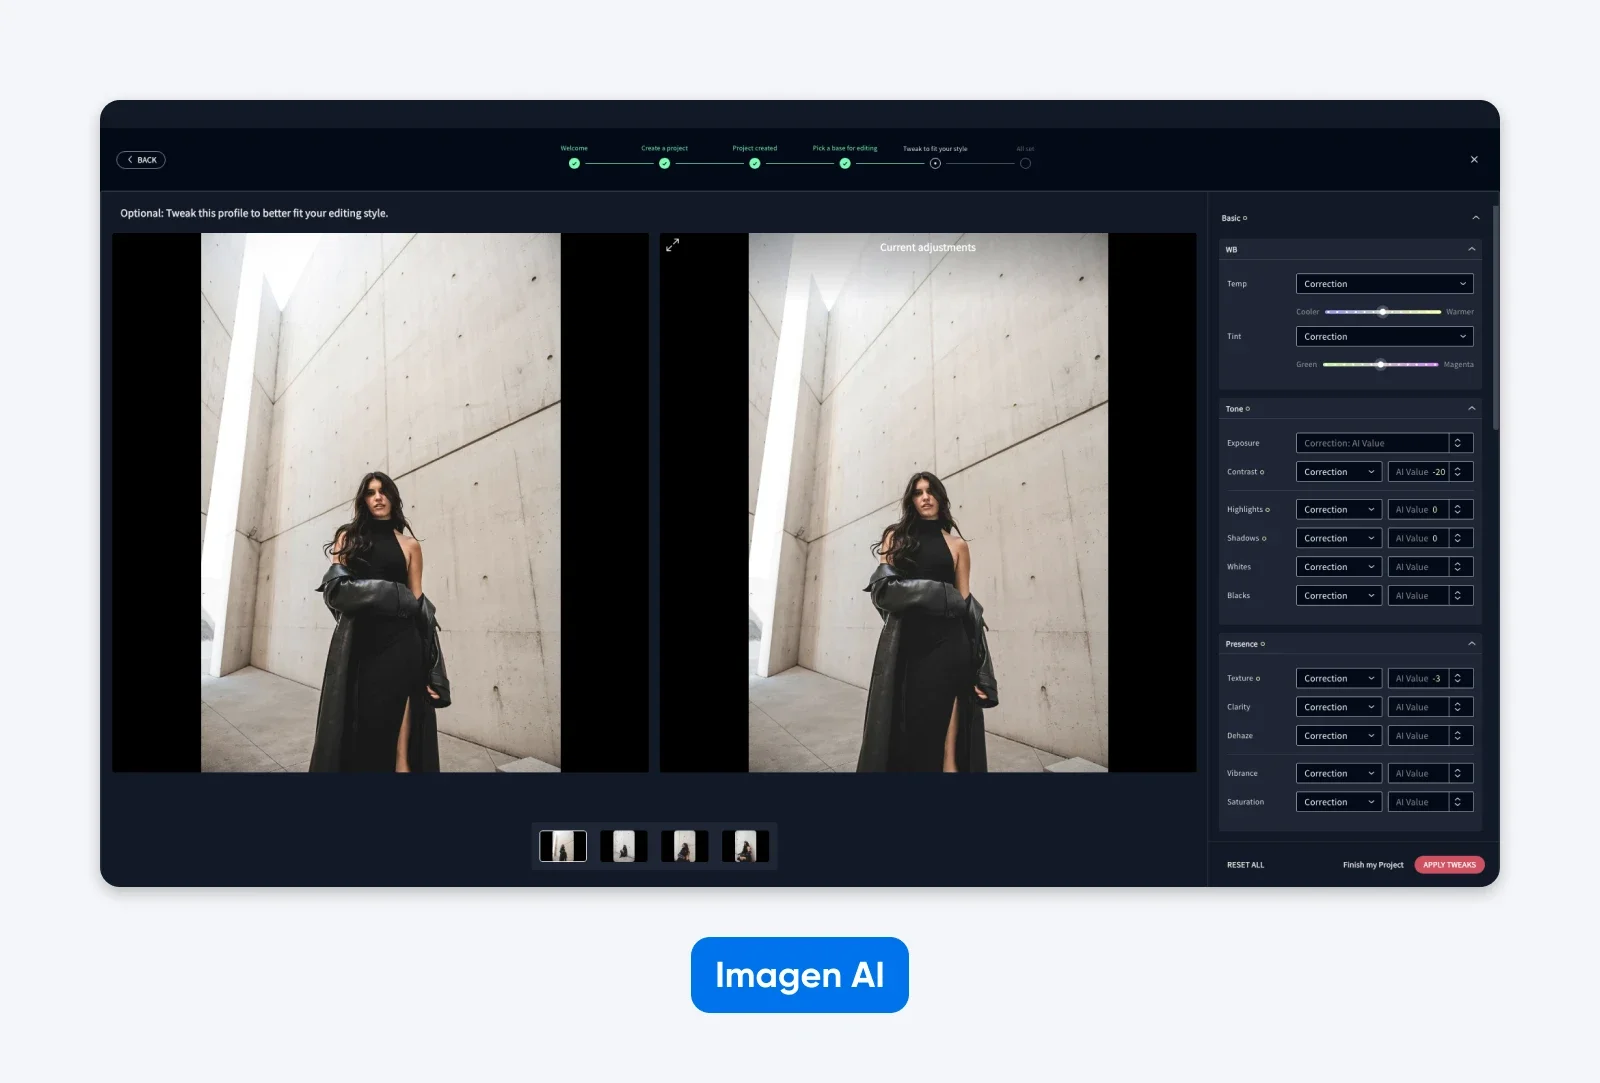Open the Tint Correction dropdown
Screen dimensions: 1600x1083
pos(1385,336)
